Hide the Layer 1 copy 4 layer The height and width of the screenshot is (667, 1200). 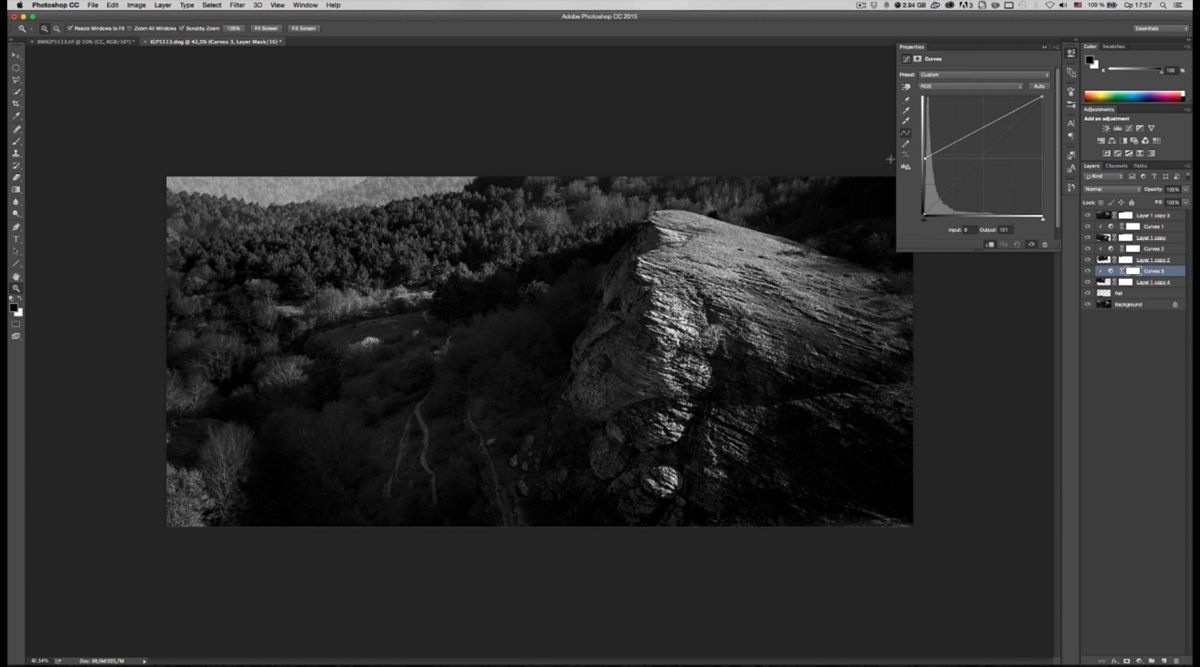pos(1088,282)
